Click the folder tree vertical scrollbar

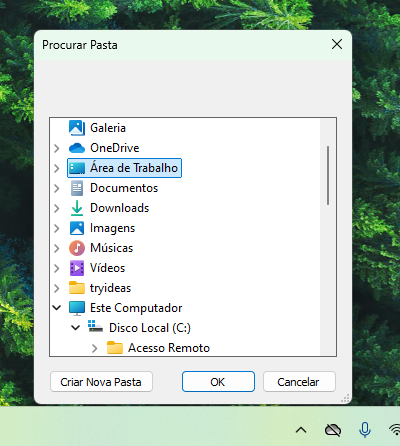point(328,175)
